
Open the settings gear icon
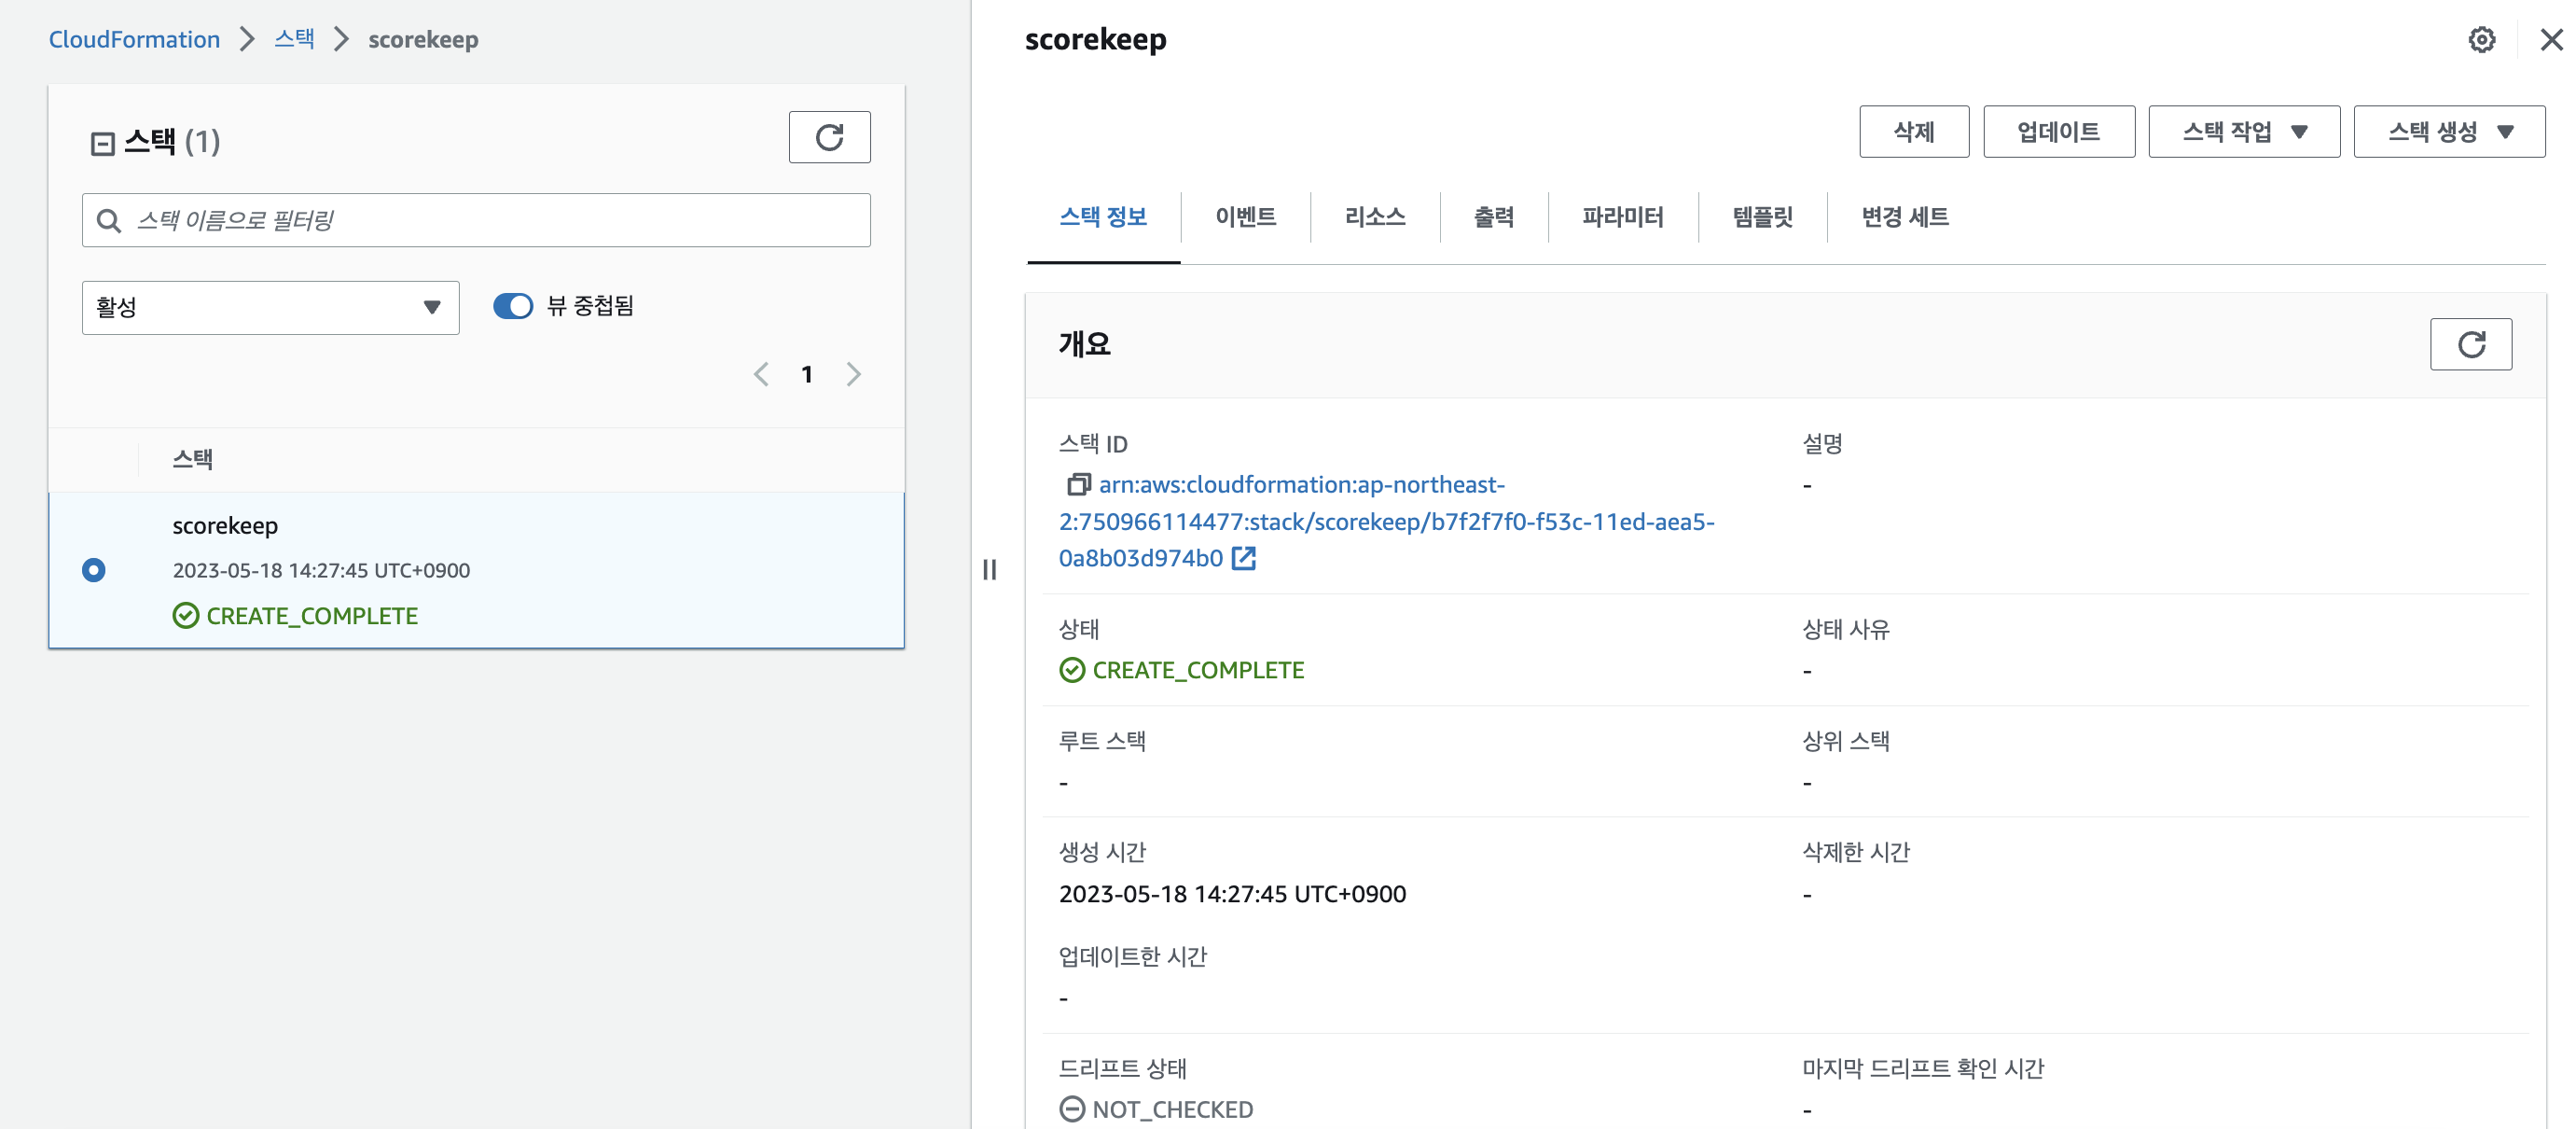pos(2481,40)
